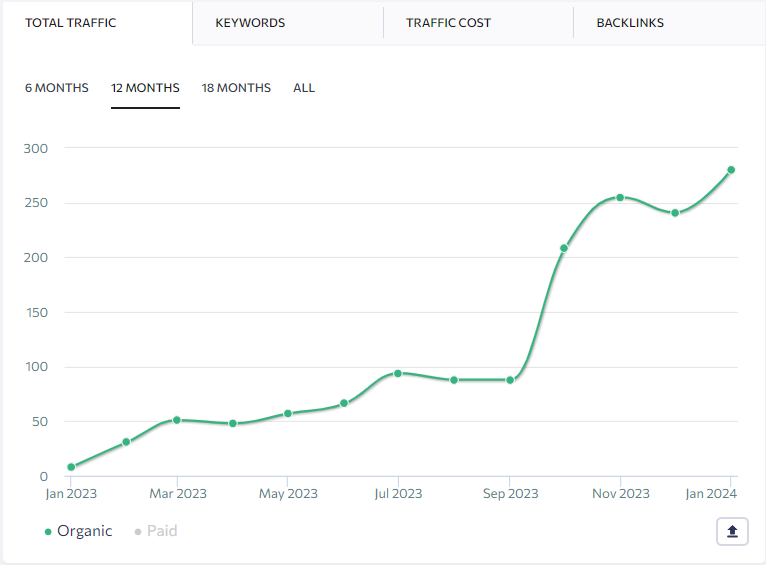
Task: Click the Mar 2023 data point
Action: coord(177,420)
